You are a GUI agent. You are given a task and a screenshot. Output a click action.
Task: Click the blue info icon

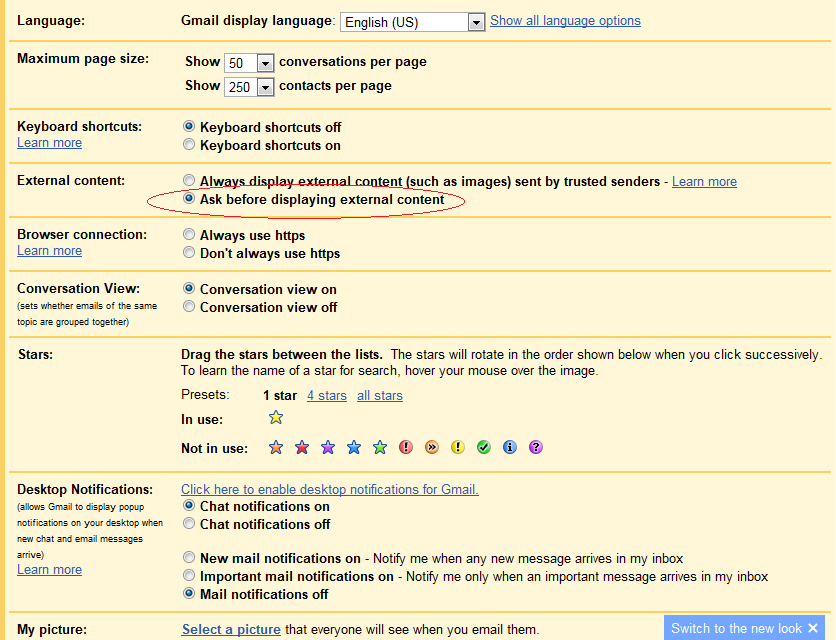(x=510, y=448)
